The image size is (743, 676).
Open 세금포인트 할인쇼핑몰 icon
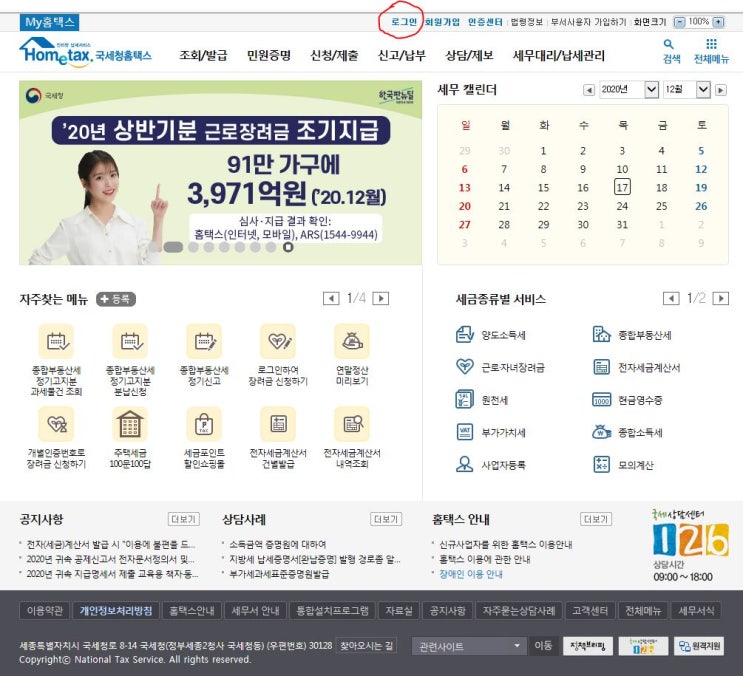[204, 424]
